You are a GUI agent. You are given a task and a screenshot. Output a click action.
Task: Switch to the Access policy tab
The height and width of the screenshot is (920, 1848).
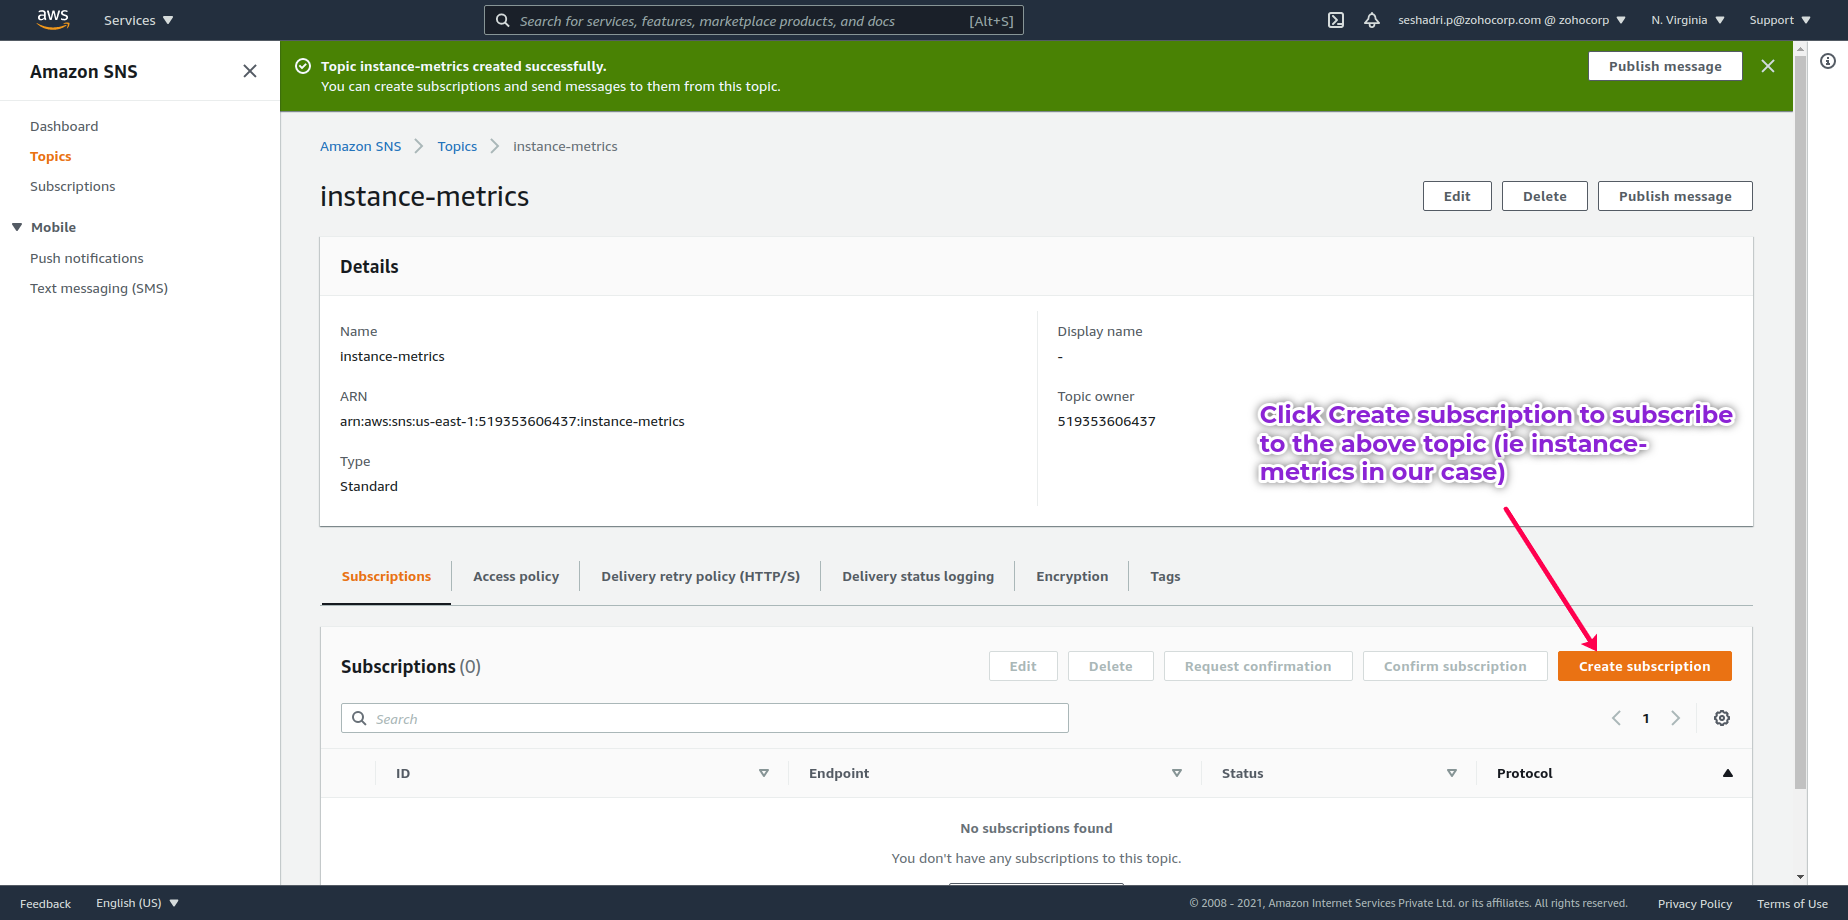[516, 576]
